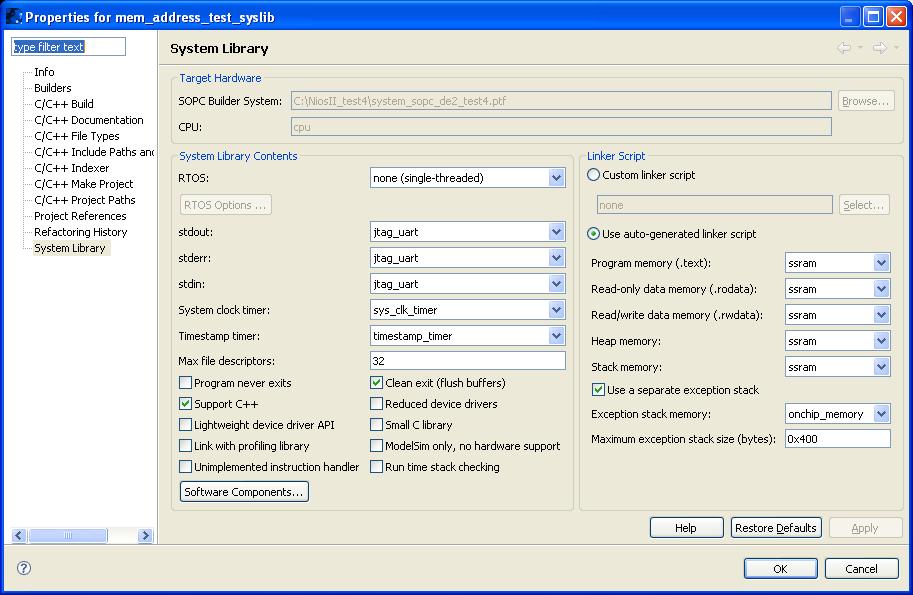This screenshot has width=913, height=595.
Task: Uncheck Support C++ option
Action: pyautogui.click(x=186, y=404)
